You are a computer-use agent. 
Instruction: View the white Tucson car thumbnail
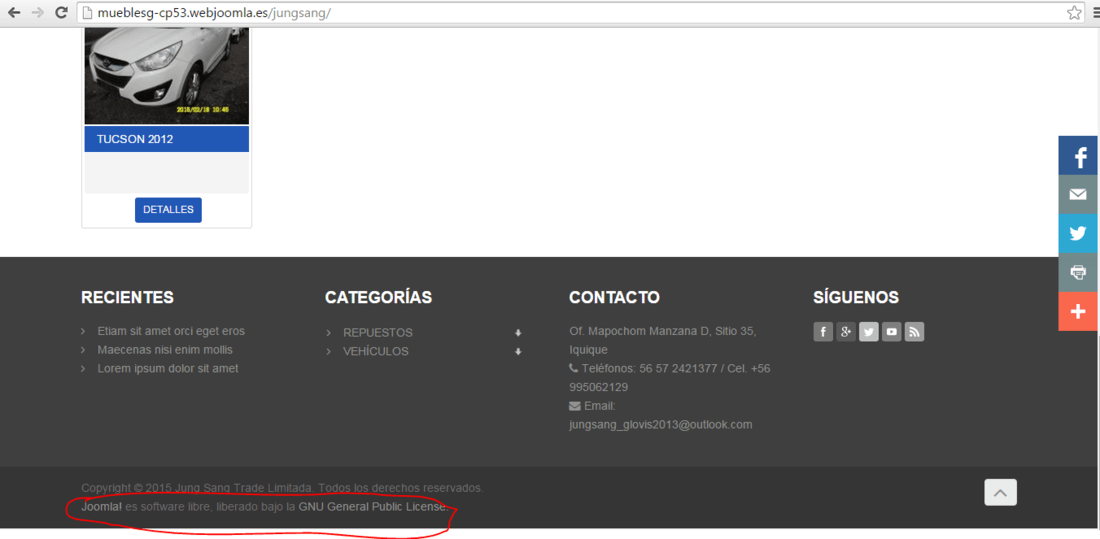pos(167,75)
